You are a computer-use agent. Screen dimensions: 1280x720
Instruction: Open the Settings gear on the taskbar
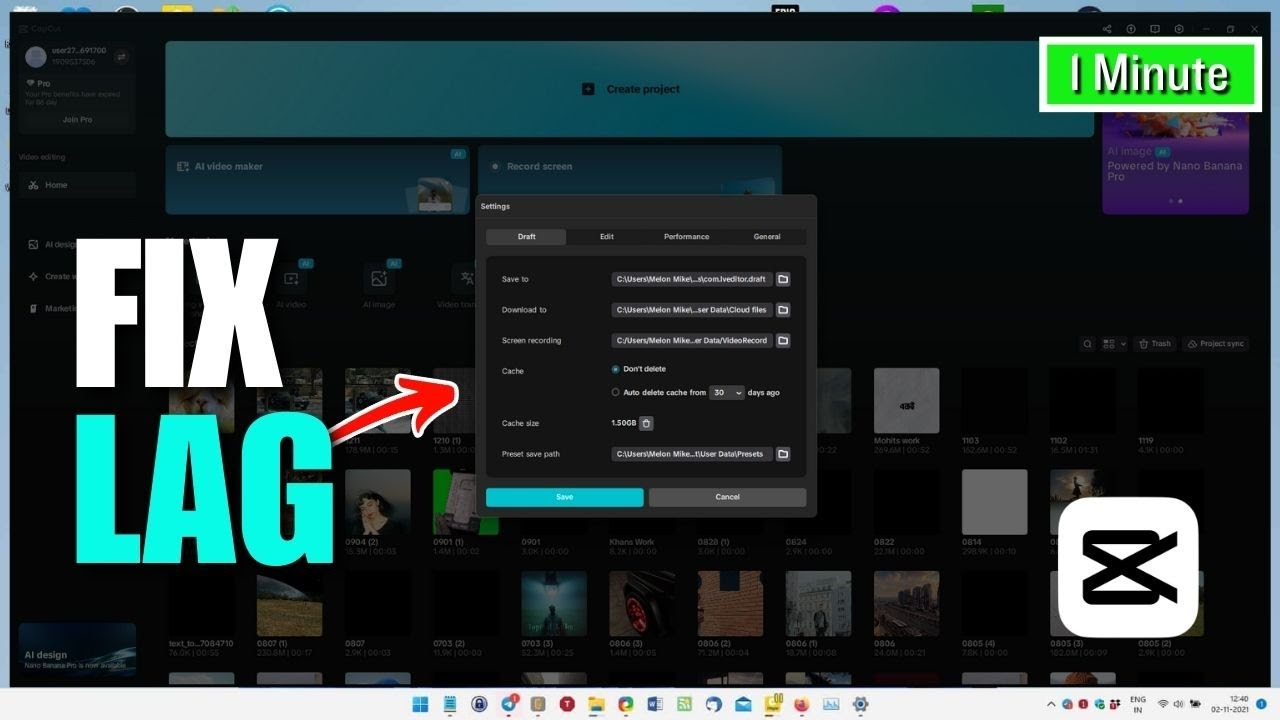point(860,704)
